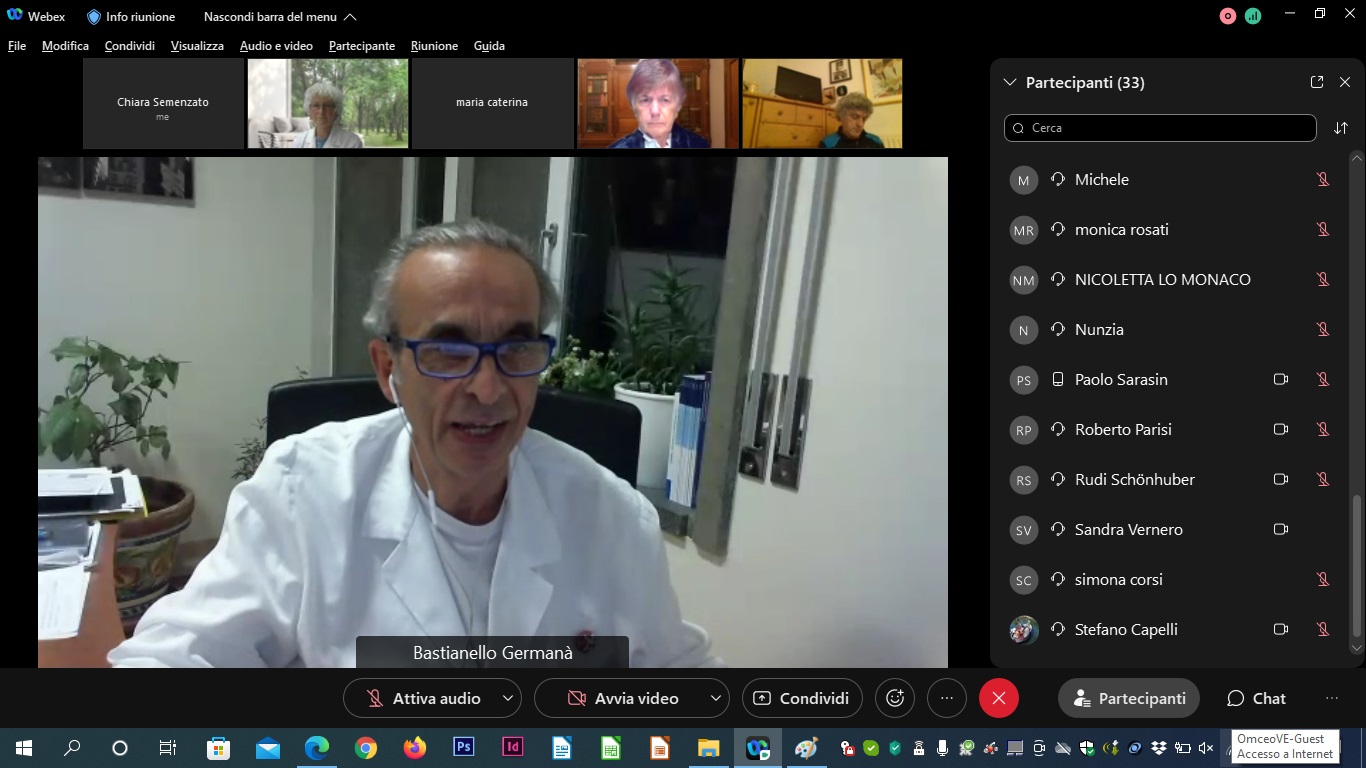Collapse the Partecipanti (33) list header
The image size is (1366, 768).
pyautogui.click(x=1009, y=83)
